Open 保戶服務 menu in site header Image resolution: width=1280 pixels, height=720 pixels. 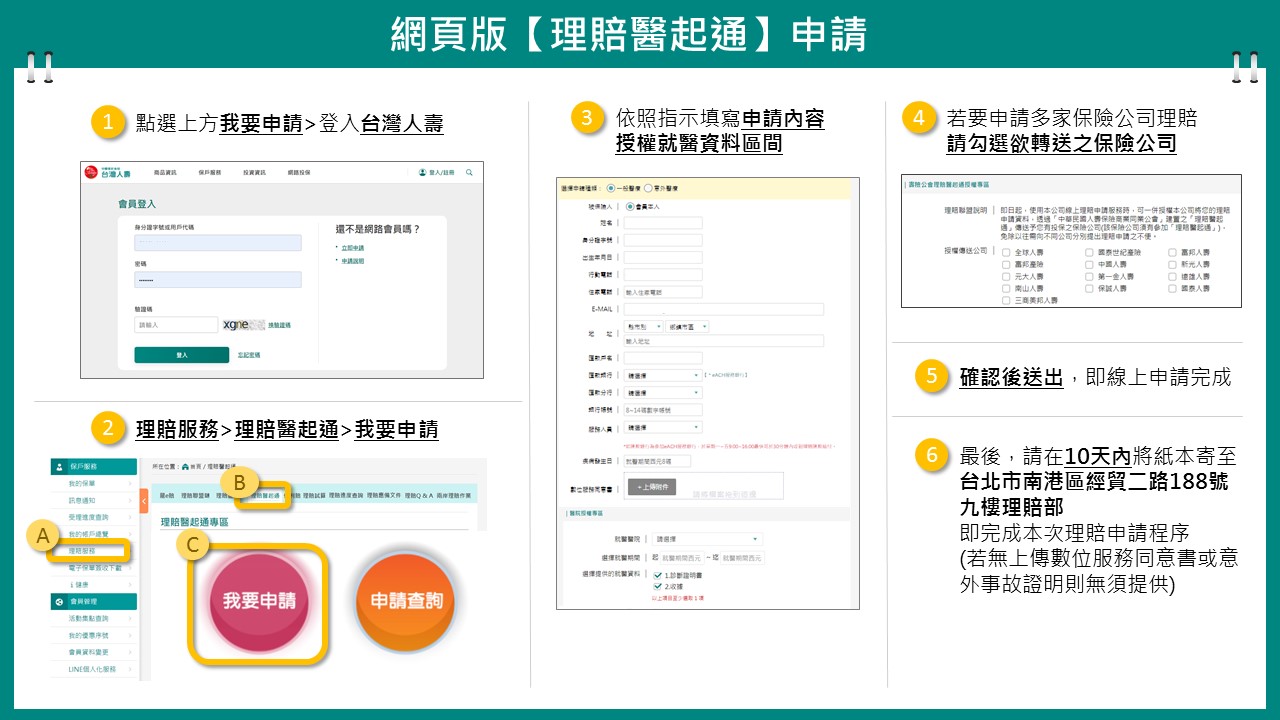point(210,173)
